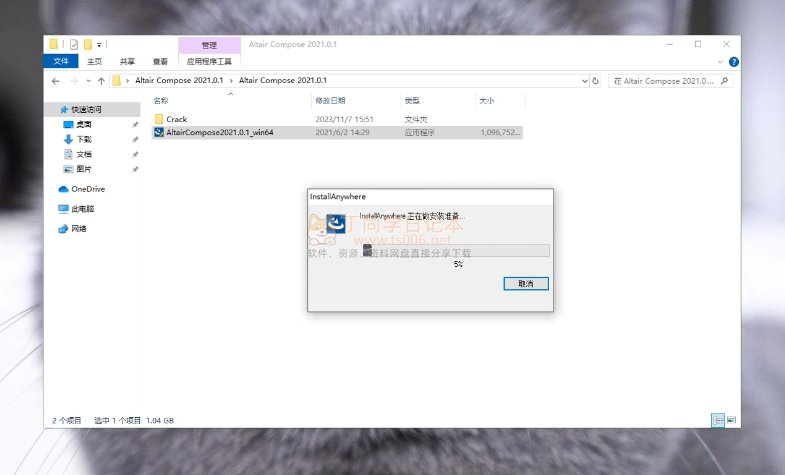785x475 pixels.
Task: Open 下载 (Downloads) in the sidebar
Action: [x=84, y=139]
